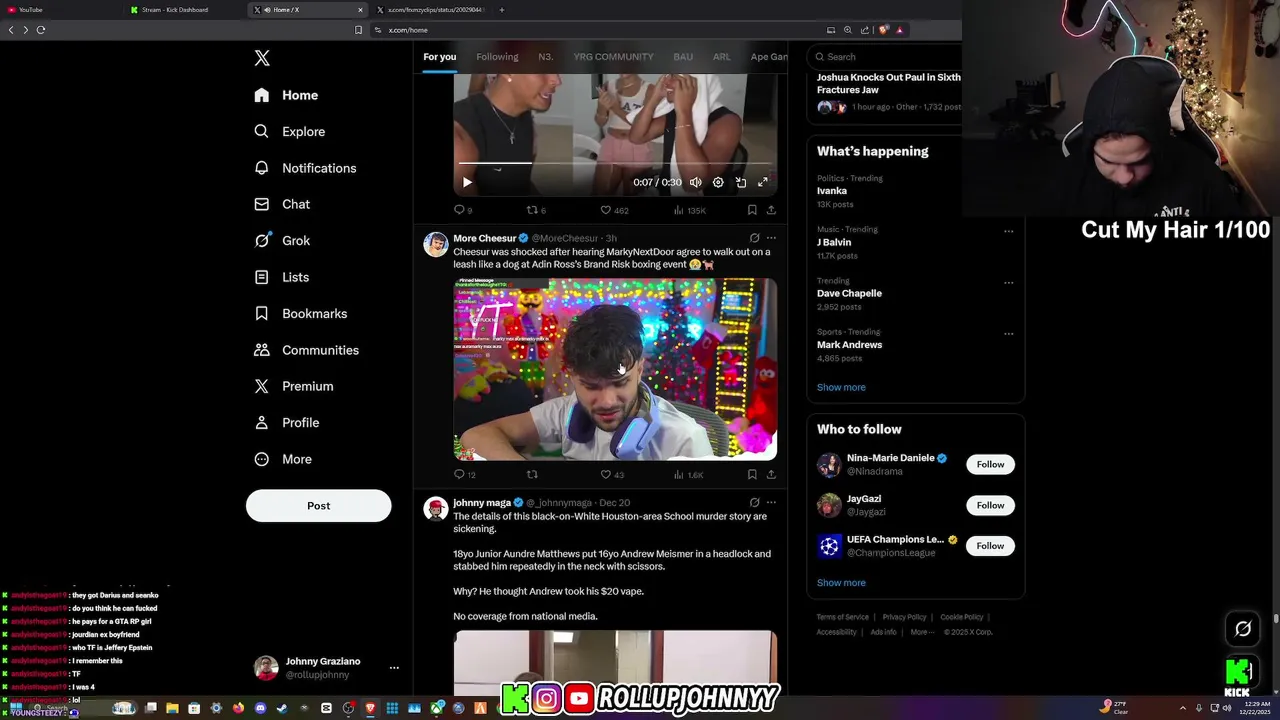This screenshot has width=1280, height=720.
Task: Click the Search field on X
Action: 885,57
